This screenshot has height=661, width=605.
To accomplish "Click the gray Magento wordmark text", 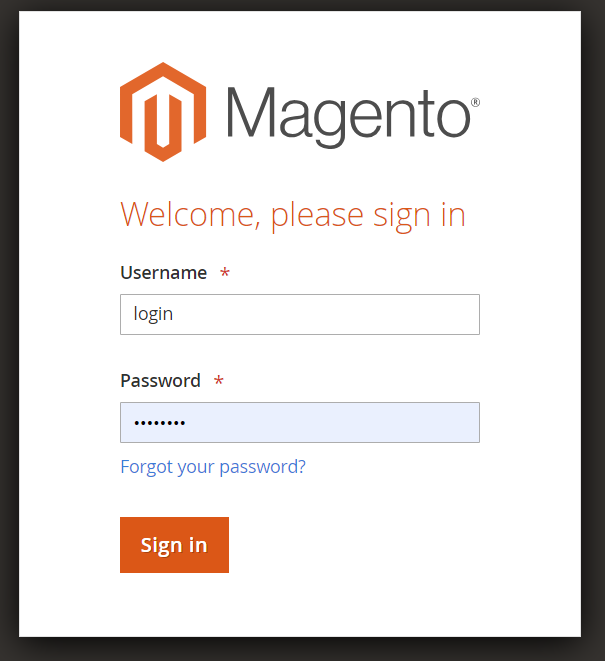I will [x=347, y=114].
